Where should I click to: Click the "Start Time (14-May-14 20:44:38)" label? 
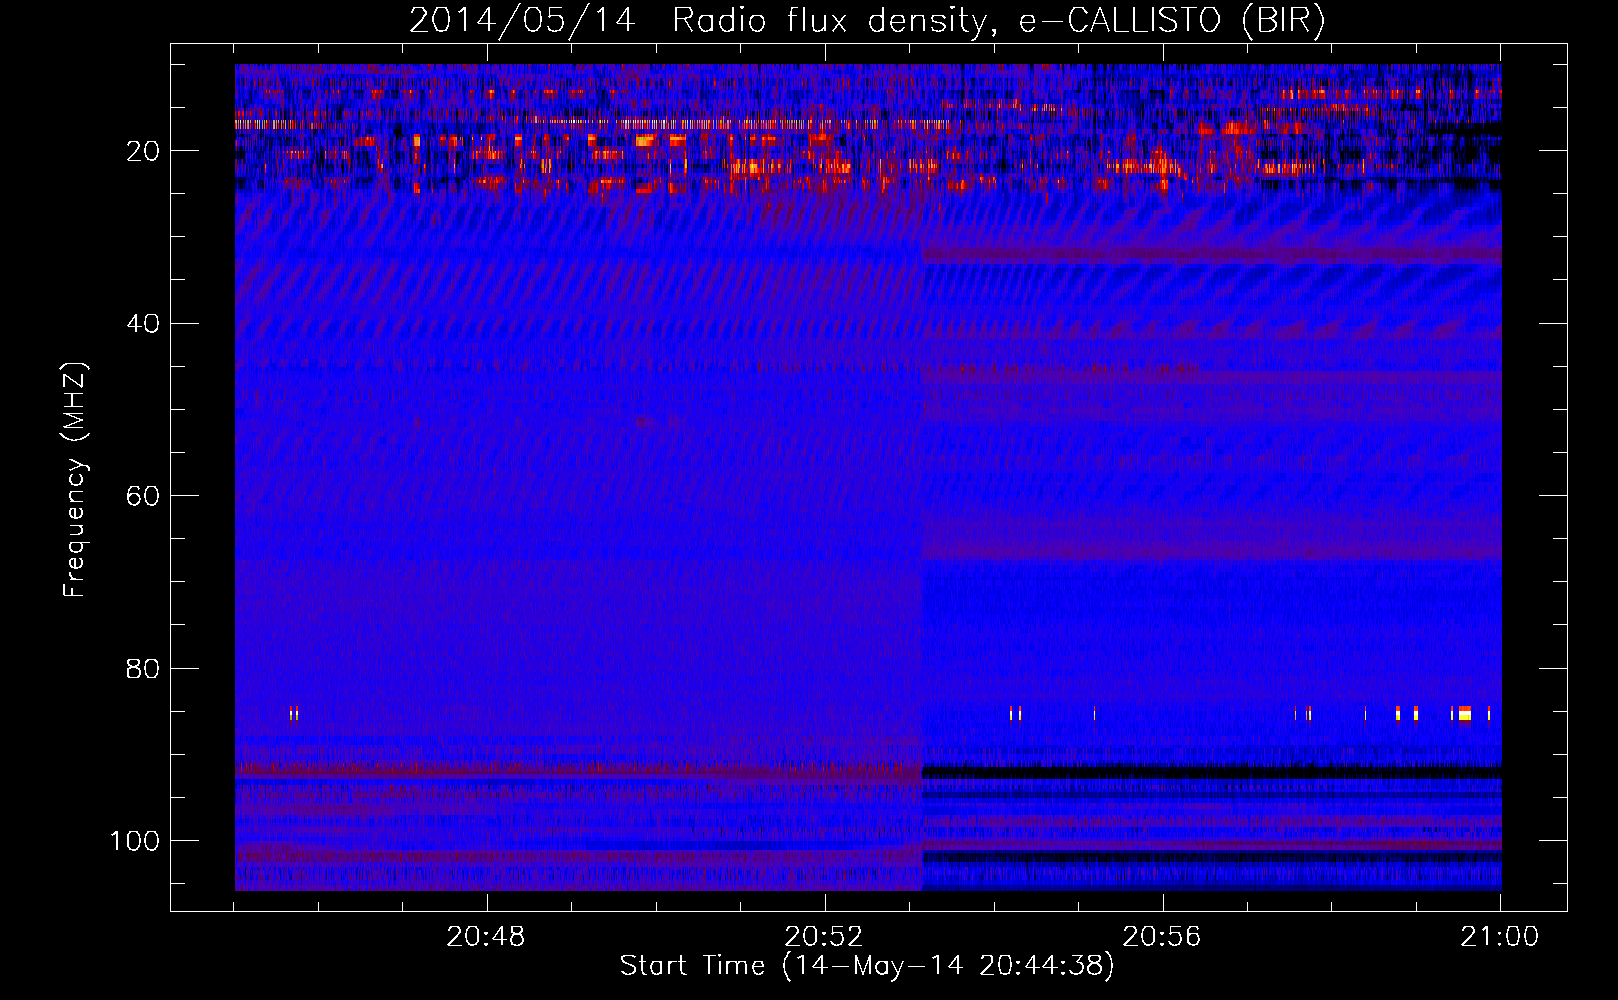[x=867, y=966]
